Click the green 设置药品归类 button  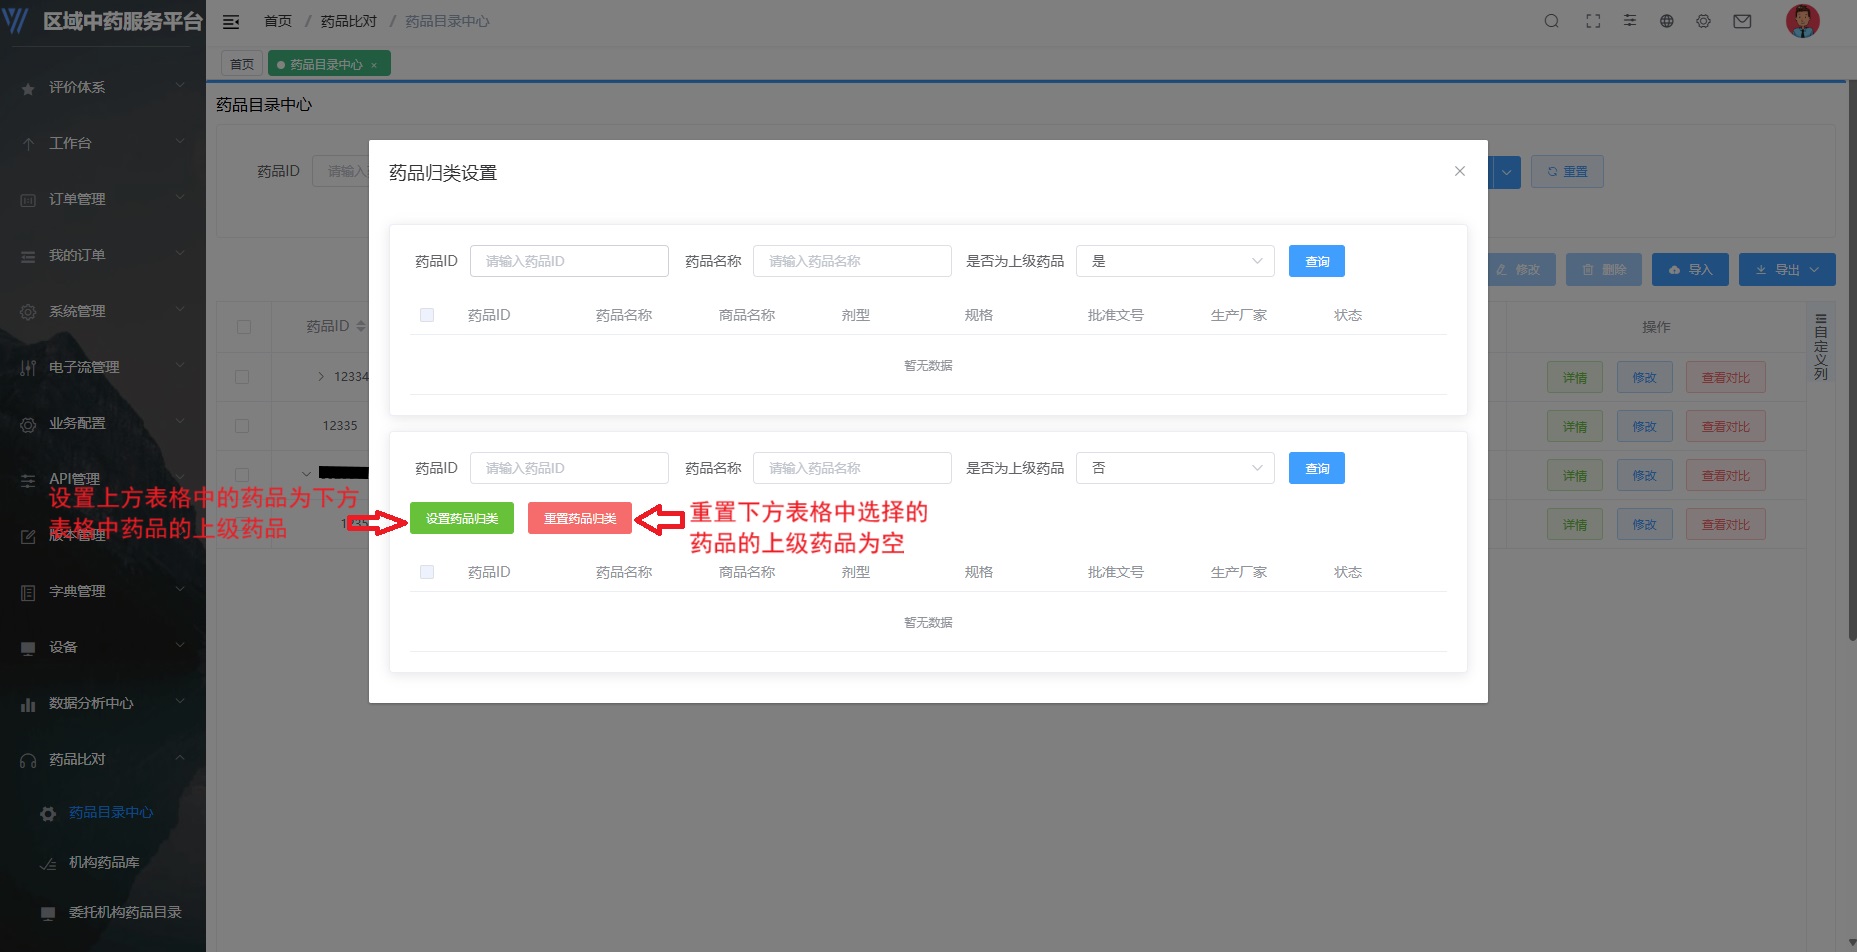[x=461, y=518]
